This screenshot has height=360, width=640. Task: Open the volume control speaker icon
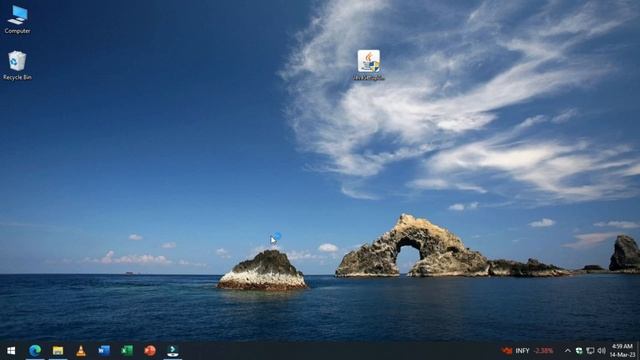(601, 351)
